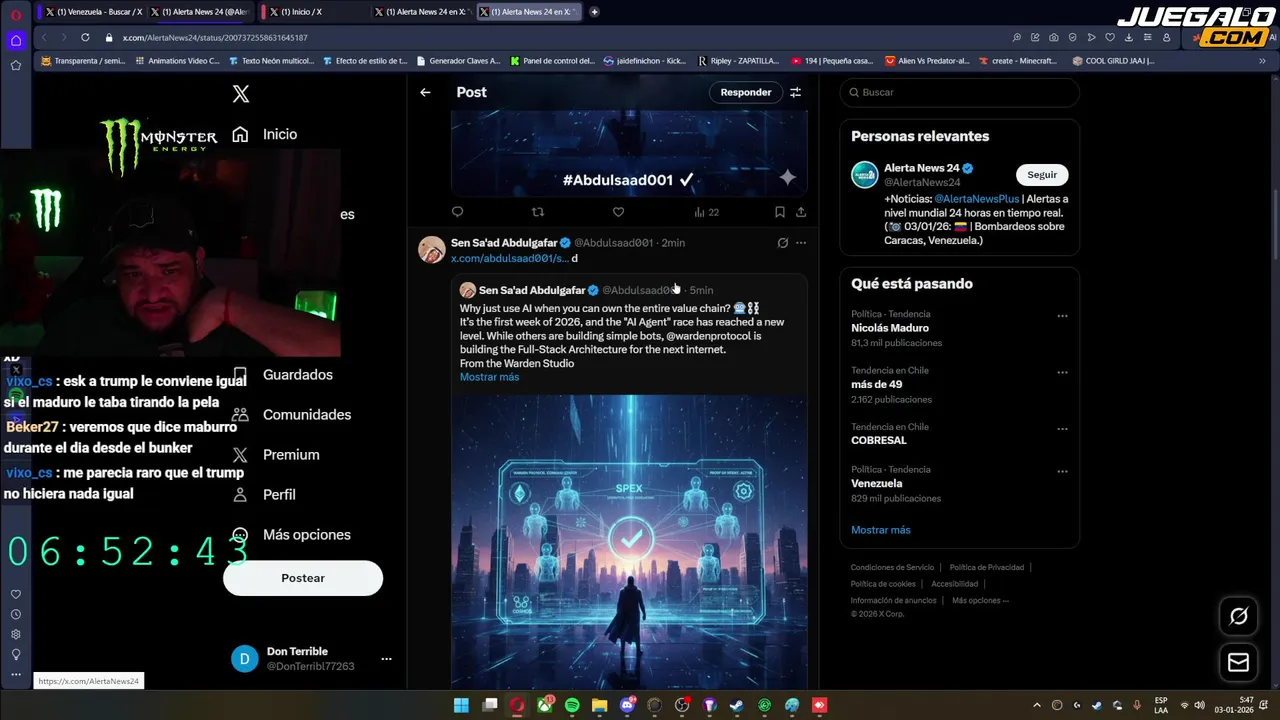Open Perfil in the sidebar

coord(264,494)
